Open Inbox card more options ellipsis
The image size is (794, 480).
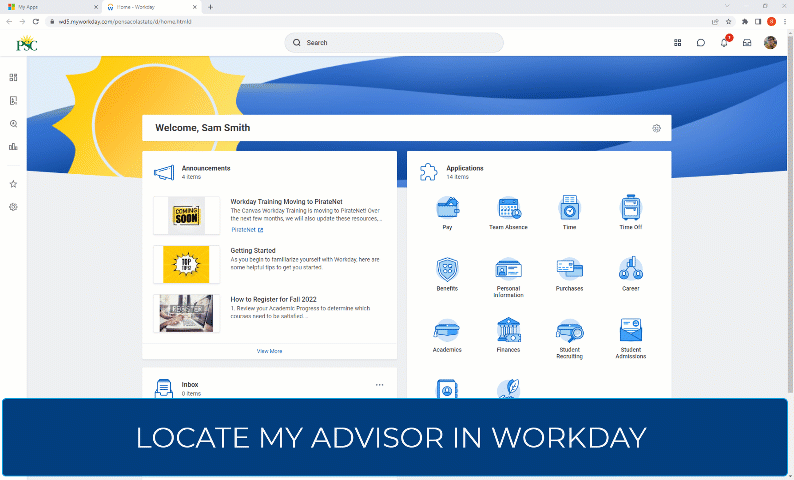tap(379, 385)
